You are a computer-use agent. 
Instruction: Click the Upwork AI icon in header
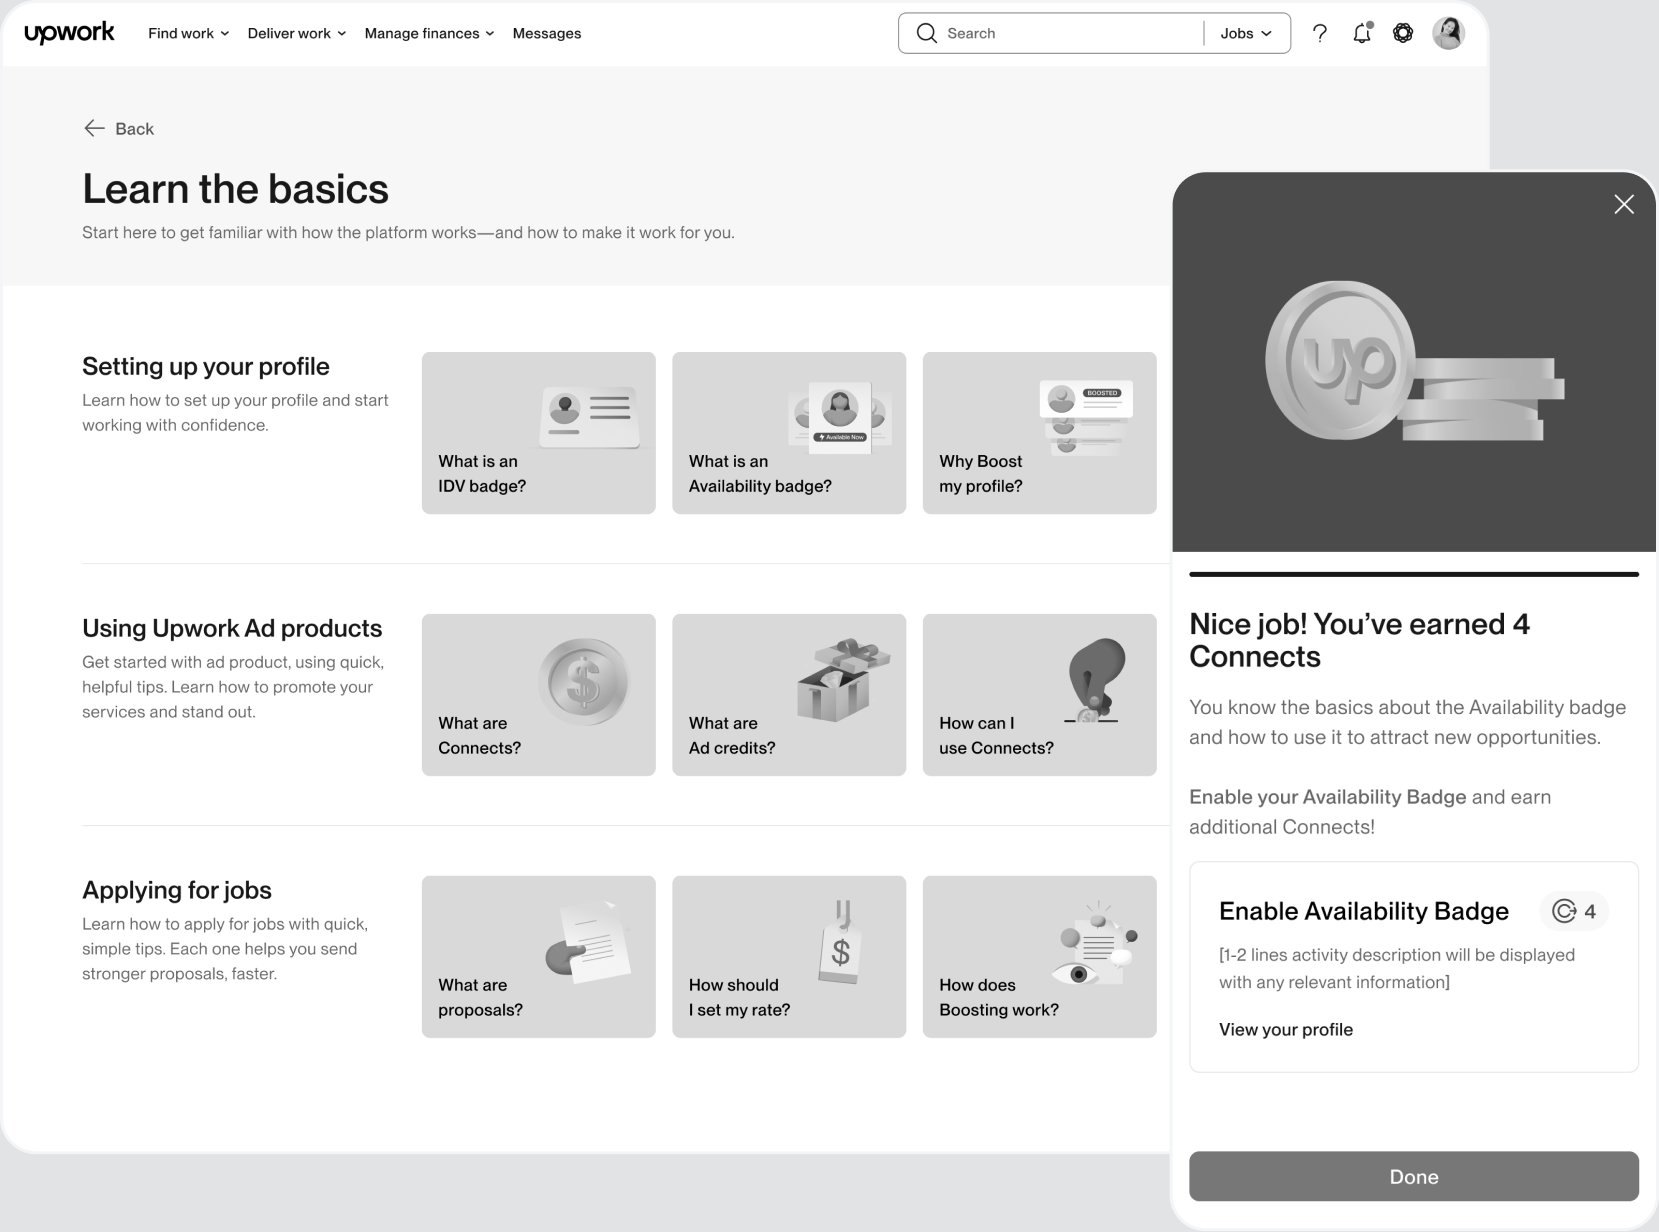1403,33
